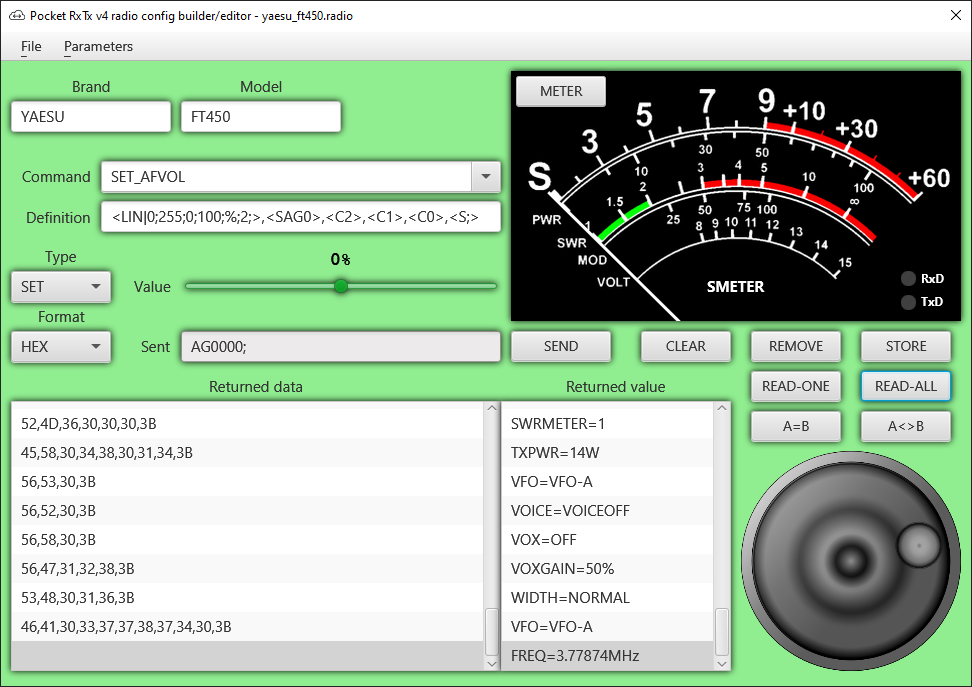This screenshot has height=687, width=972.
Task: Select row 56,53,30,3B
Action: coord(247,482)
